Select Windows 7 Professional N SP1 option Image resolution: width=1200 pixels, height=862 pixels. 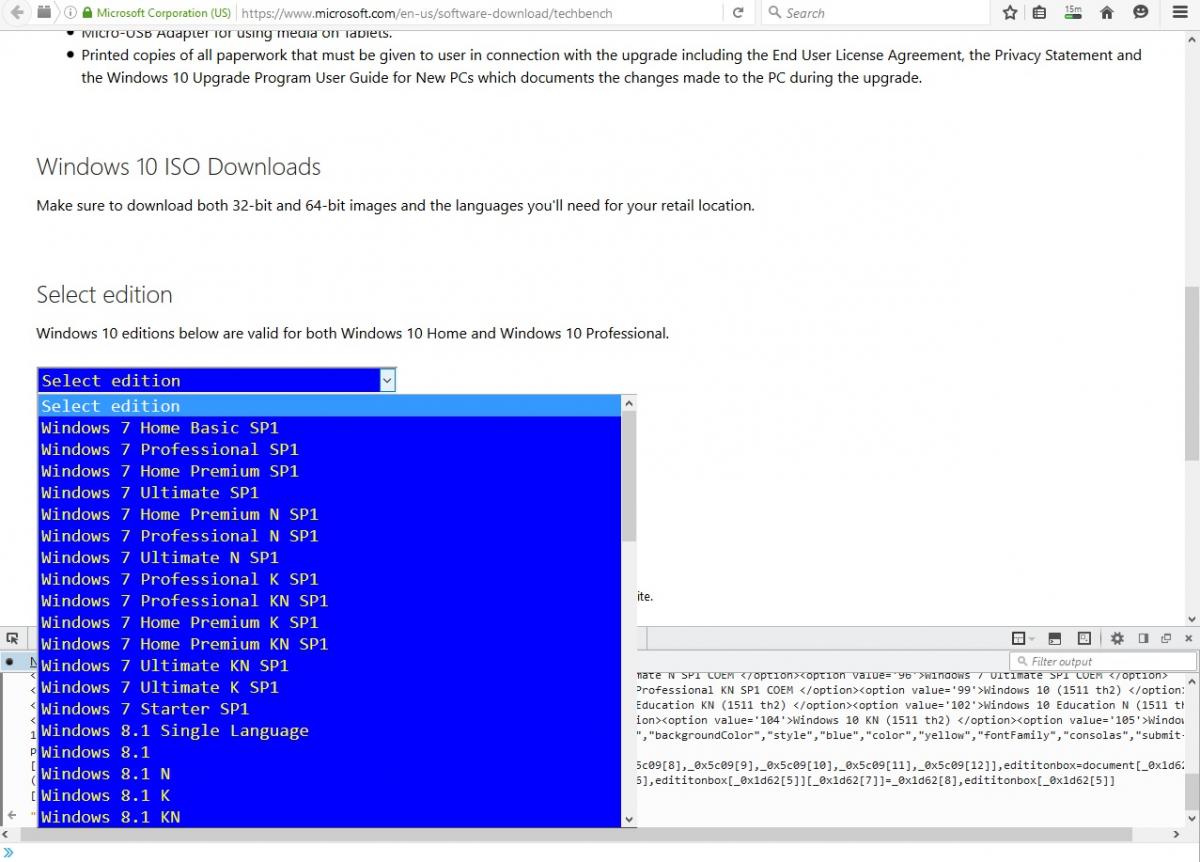click(x=329, y=536)
